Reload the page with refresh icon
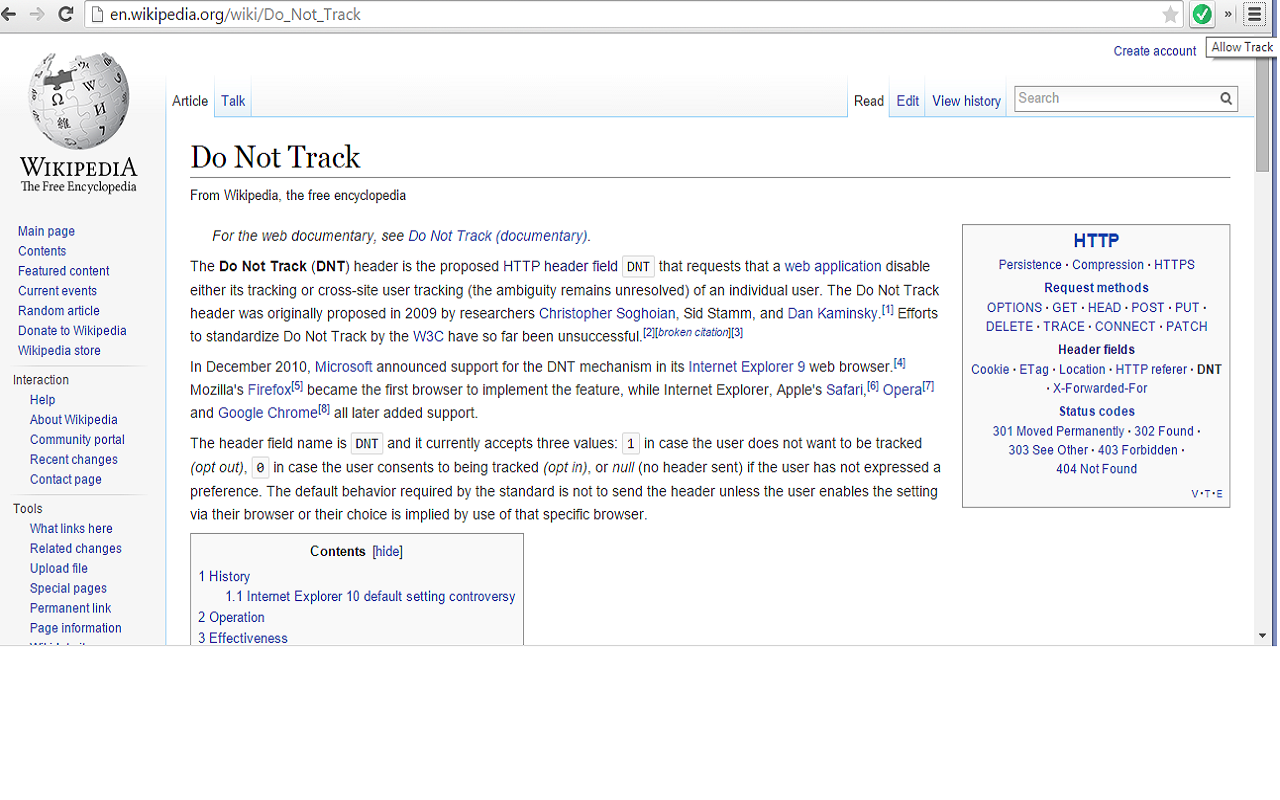1280x800 pixels. [66, 14]
